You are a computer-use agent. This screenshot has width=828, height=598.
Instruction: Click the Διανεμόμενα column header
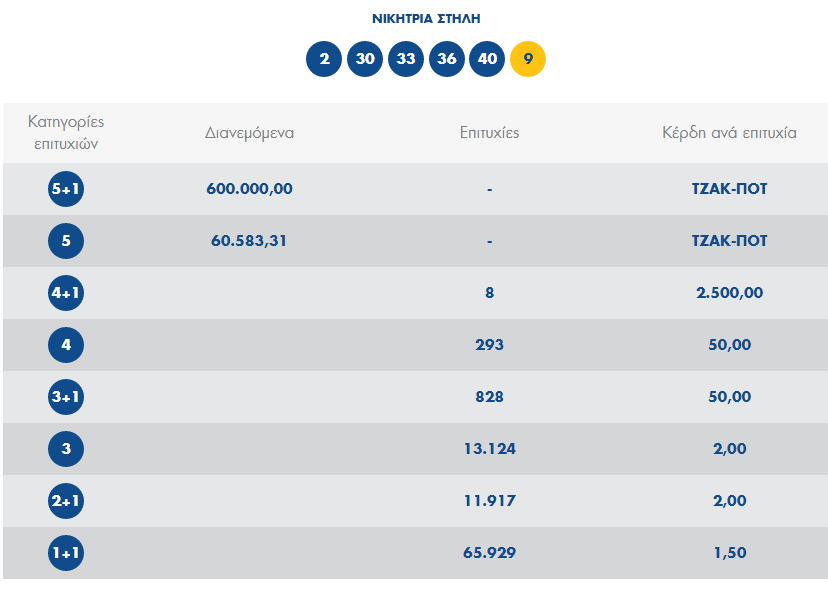249,132
